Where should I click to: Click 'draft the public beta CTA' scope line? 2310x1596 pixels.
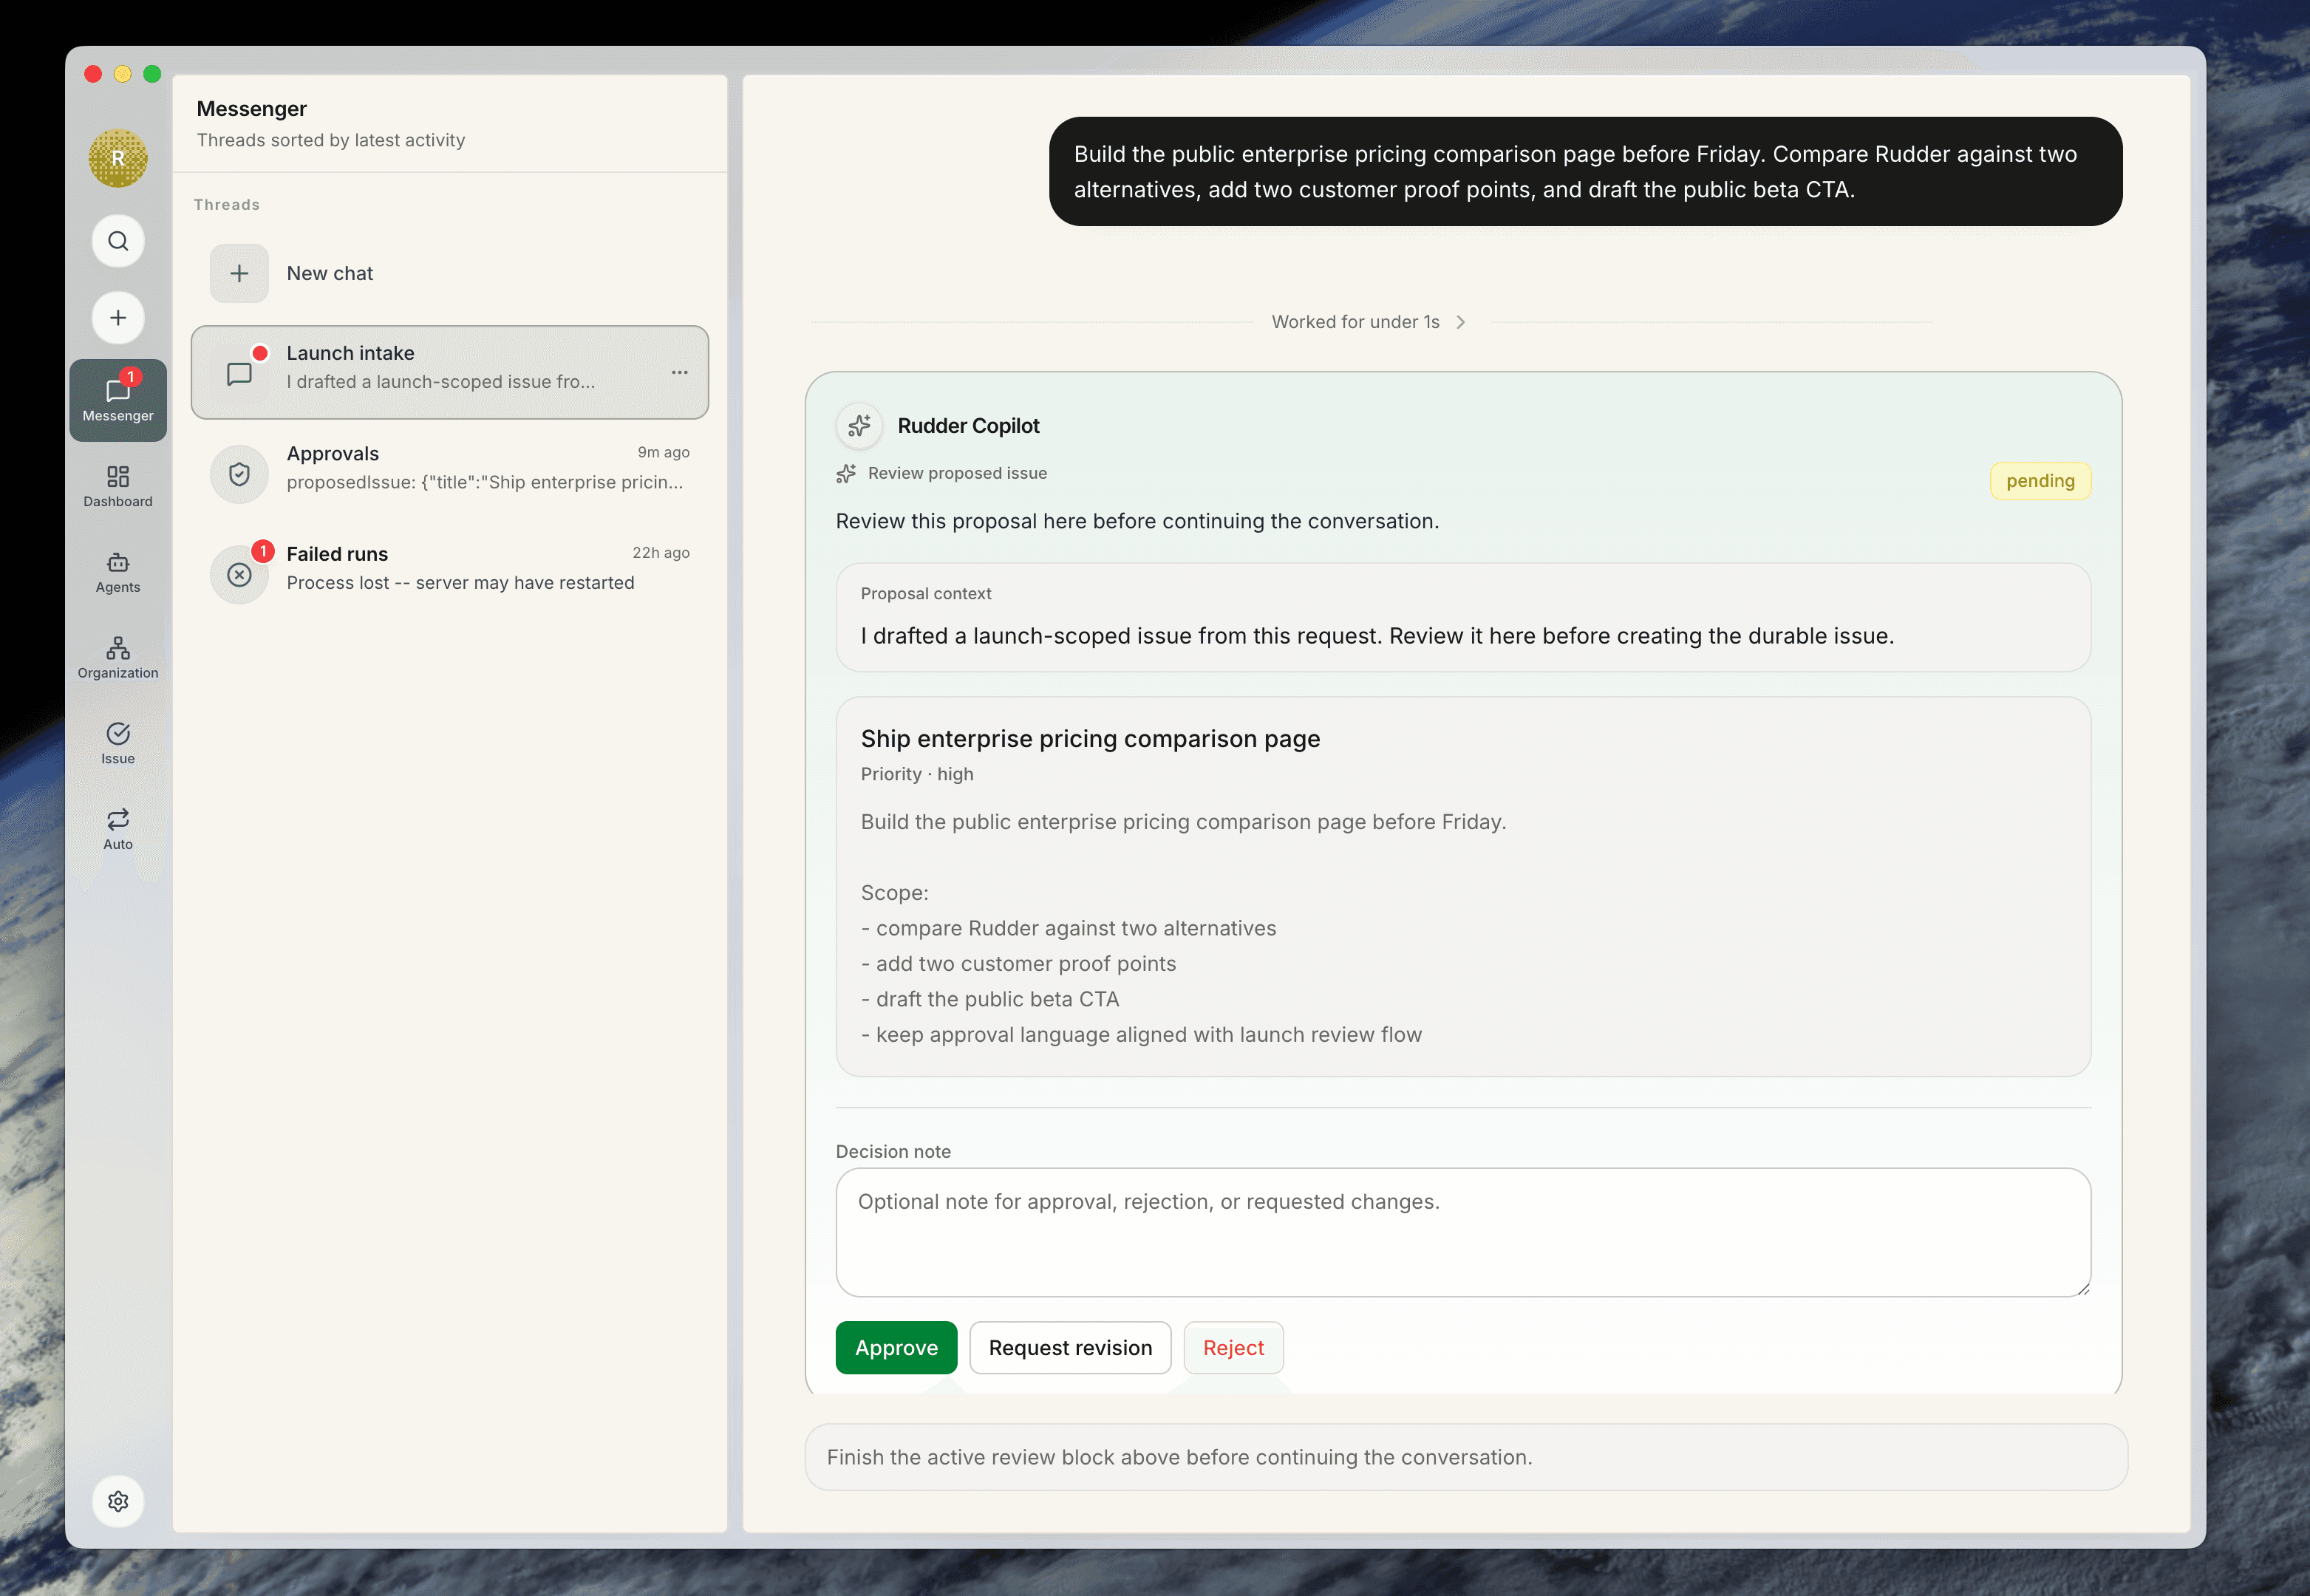point(990,999)
